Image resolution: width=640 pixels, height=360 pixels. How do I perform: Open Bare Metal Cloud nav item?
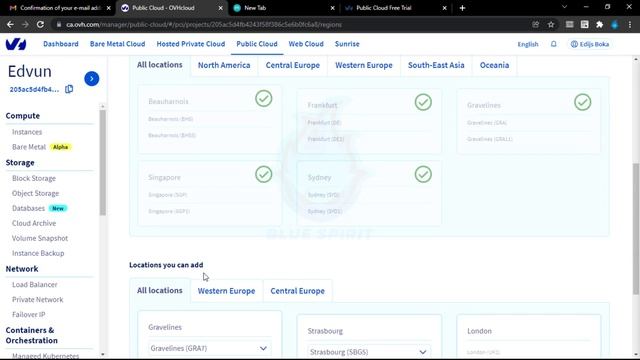118,44
